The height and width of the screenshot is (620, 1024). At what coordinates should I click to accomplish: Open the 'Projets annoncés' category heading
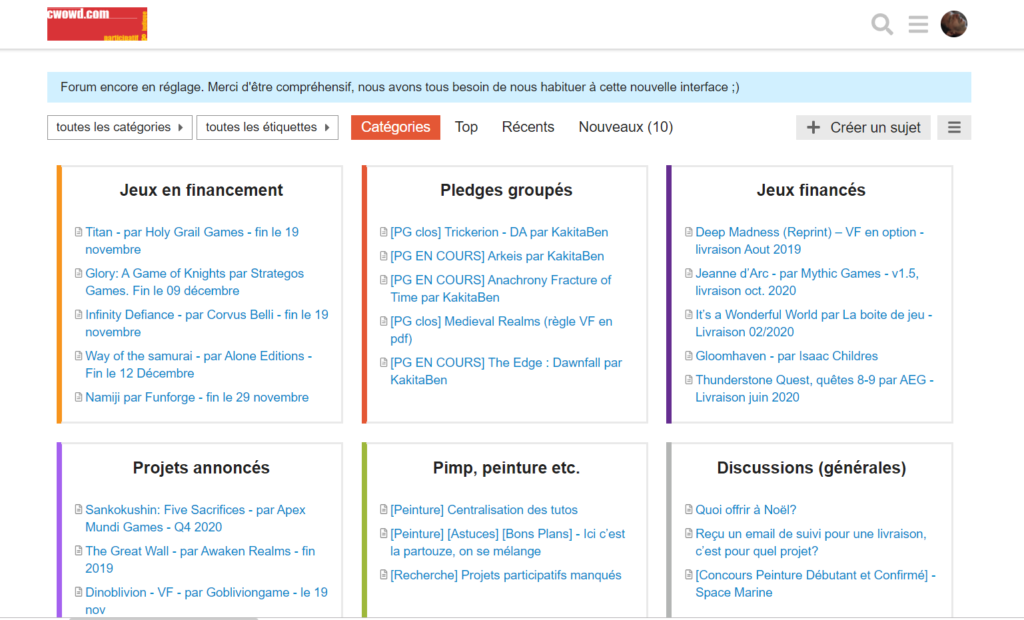point(201,468)
